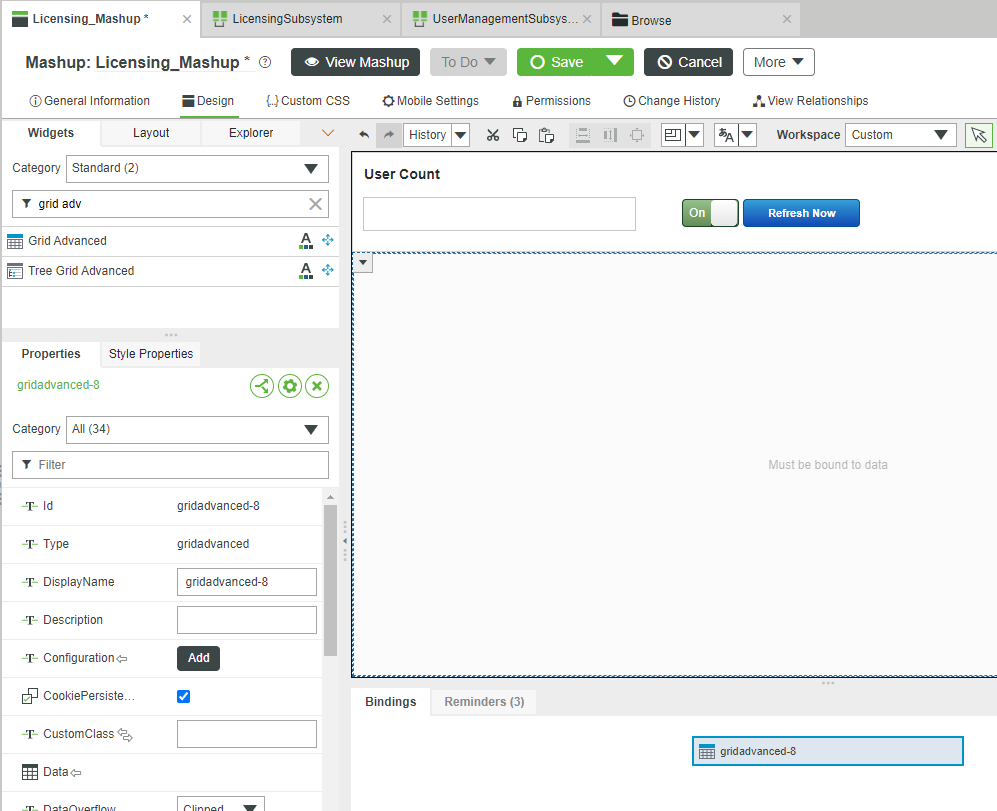997x811 pixels.
Task: Switch to the Explorer tab
Action: click(251, 133)
